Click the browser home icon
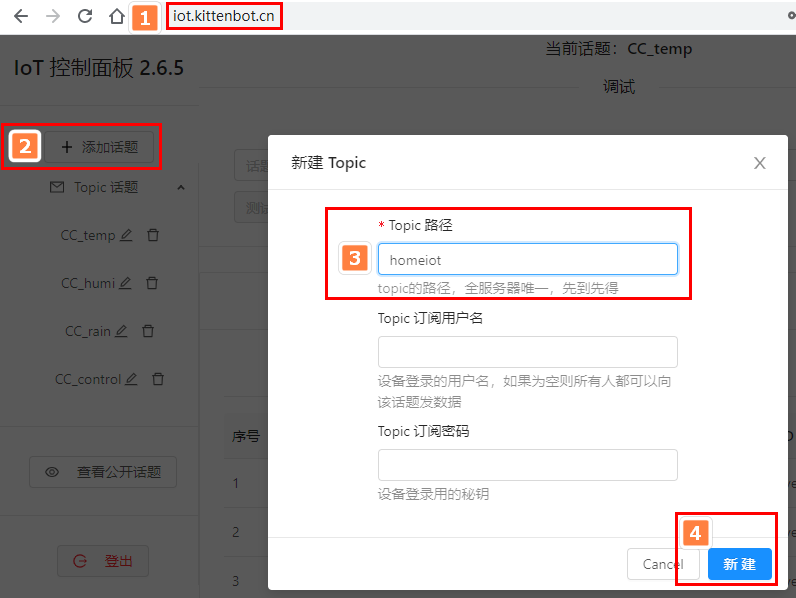The height and width of the screenshot is (598, 796). tap(117, 16)
